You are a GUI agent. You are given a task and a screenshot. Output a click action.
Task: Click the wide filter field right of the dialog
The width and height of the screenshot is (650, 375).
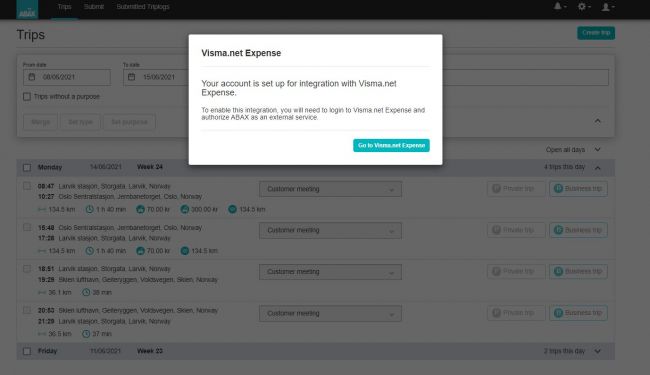(x=526, y=77)
